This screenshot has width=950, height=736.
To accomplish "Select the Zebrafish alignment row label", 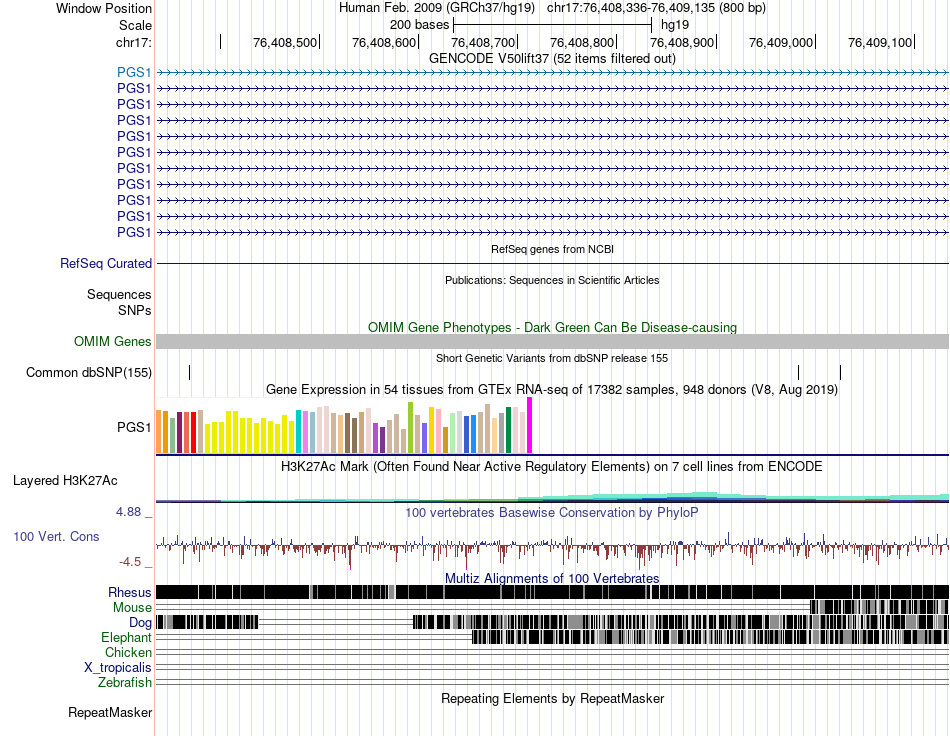I will [x=125, y=683].
